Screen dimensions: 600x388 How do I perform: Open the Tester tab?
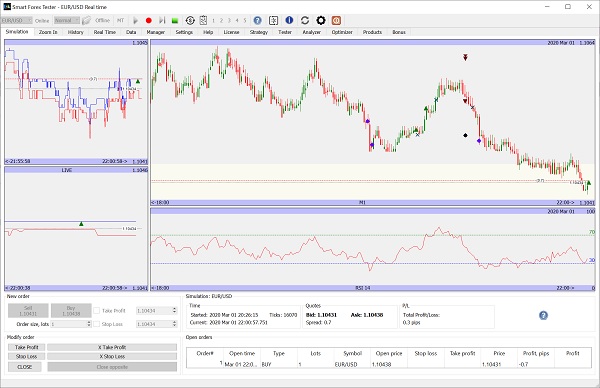tap(285, 32)
